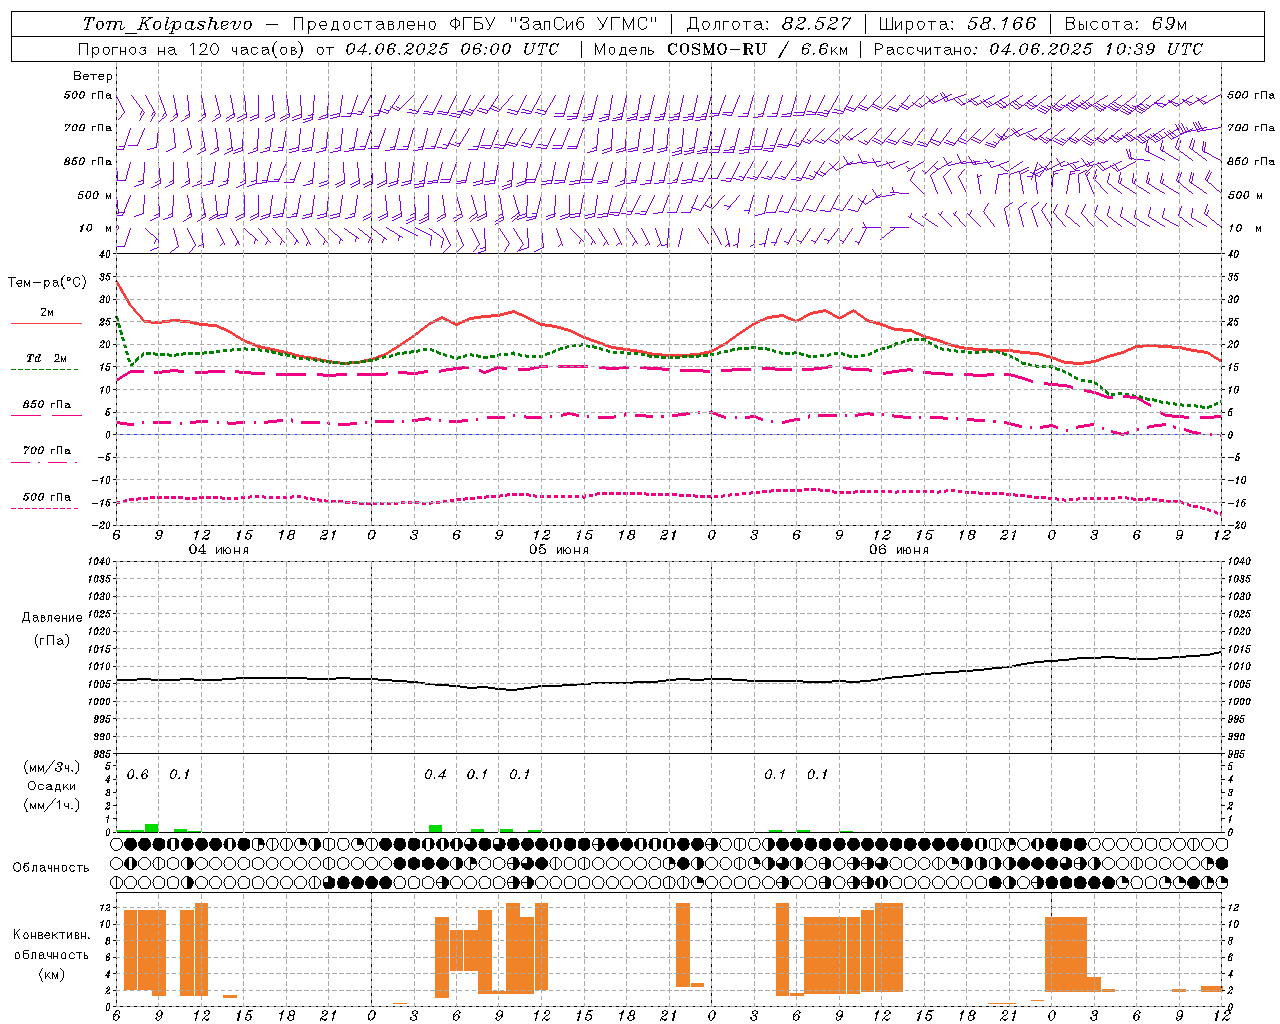Click the 06 июня date label

tap(898, 550)
